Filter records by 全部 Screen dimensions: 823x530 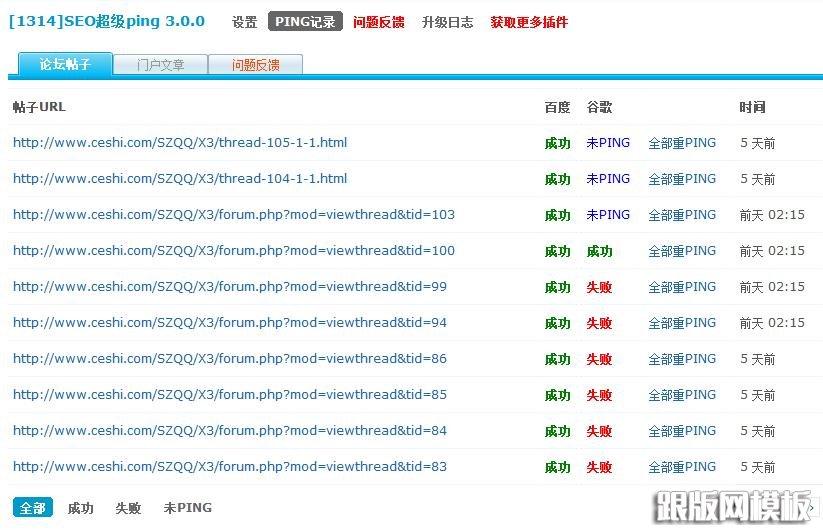(x=32, y=508)
